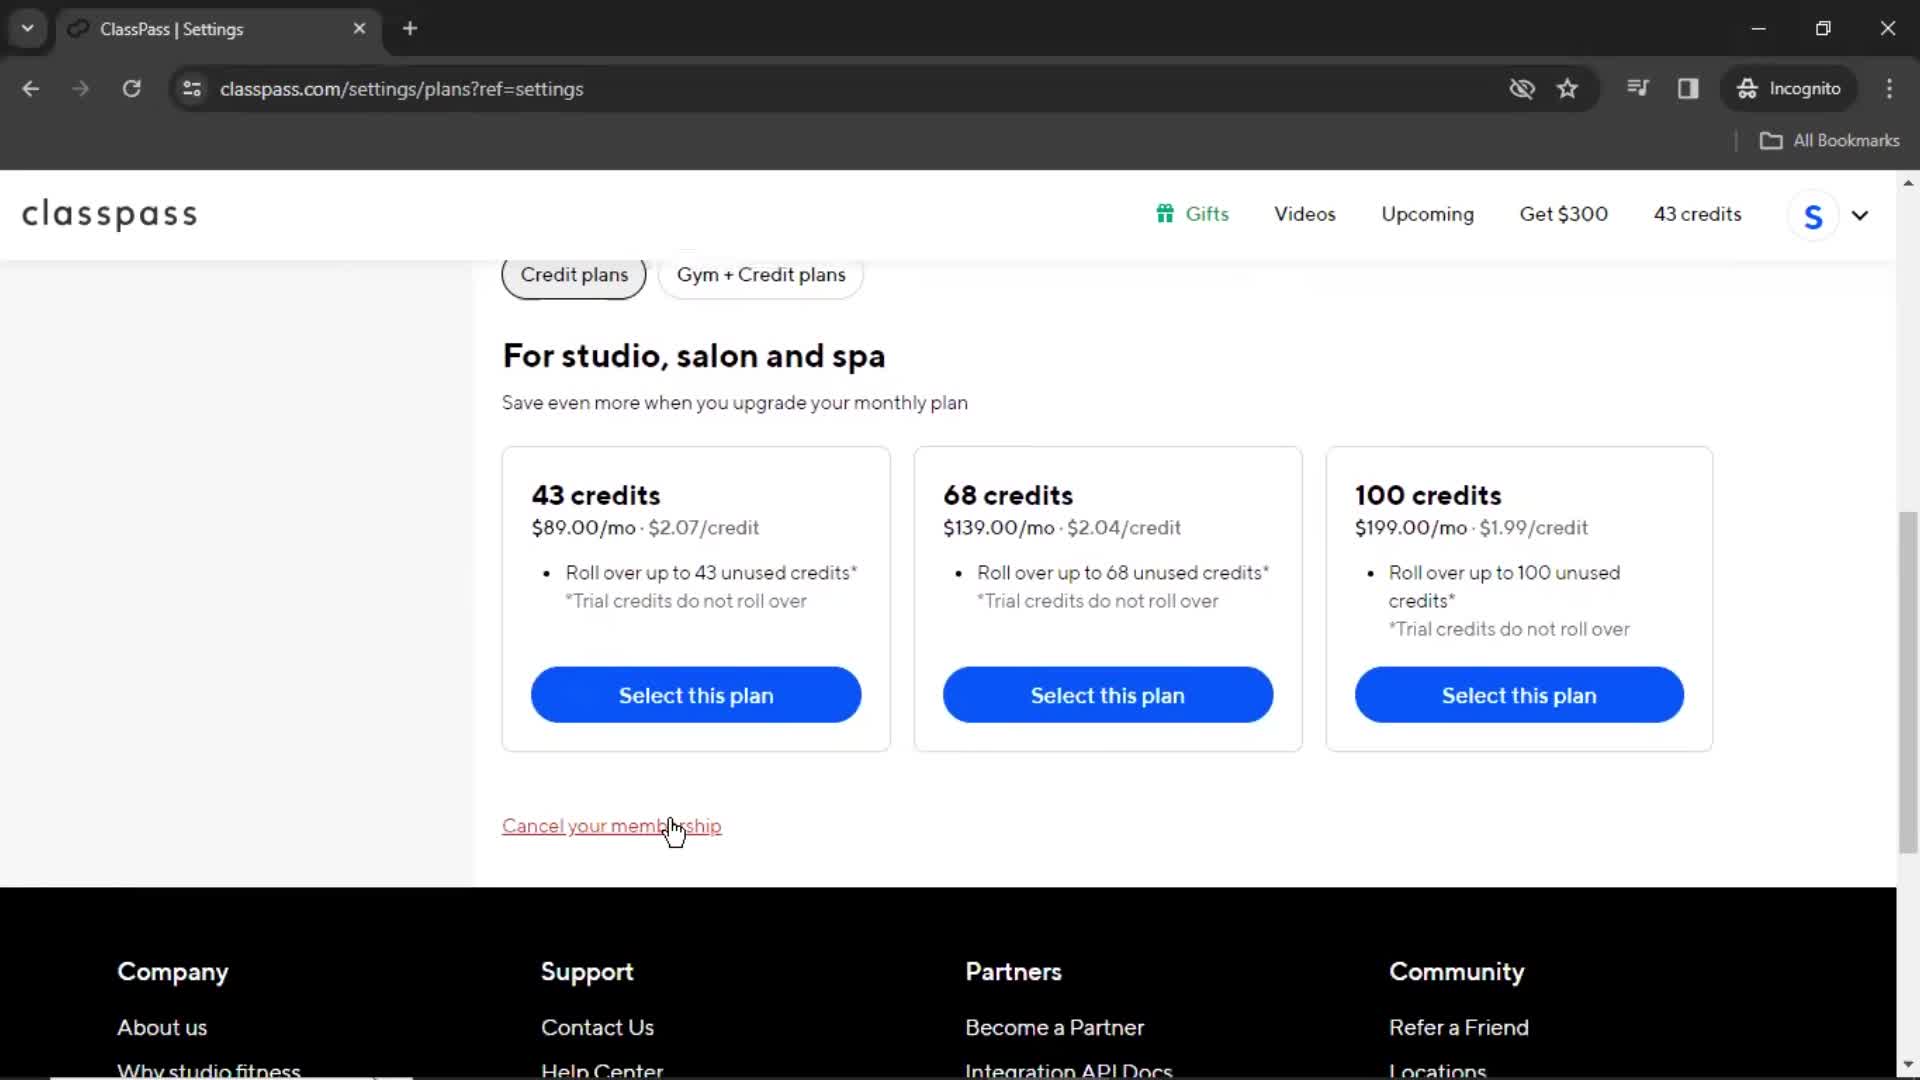Click 'Roll over up to 68 unused credits' text
Viewport: 1920px width, 1080px height.
[x=1122, y=573]
